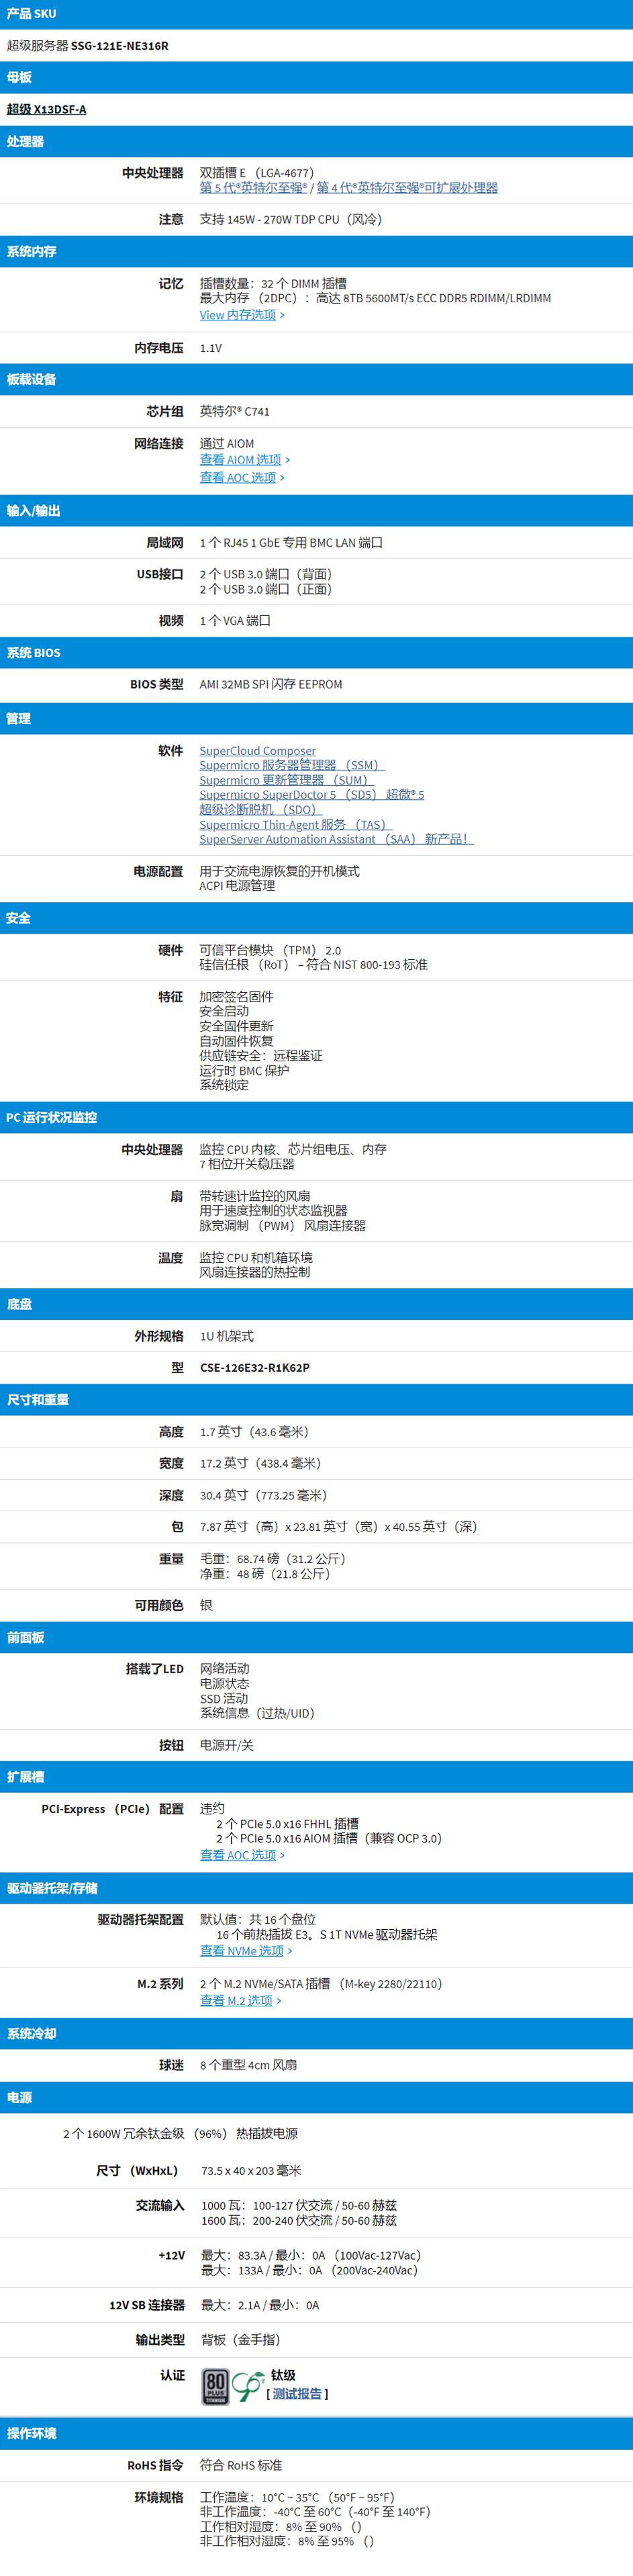Open 超级诊断脱机 (SDO) link

click(x=259, y=810)
